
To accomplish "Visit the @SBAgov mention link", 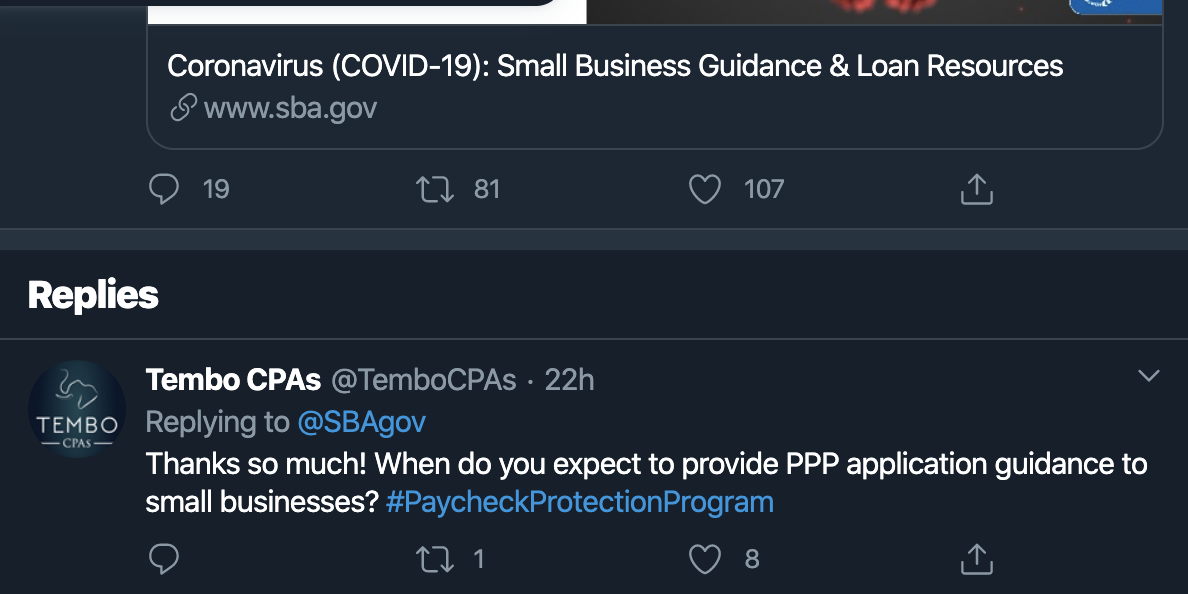I will coord(361,422).
